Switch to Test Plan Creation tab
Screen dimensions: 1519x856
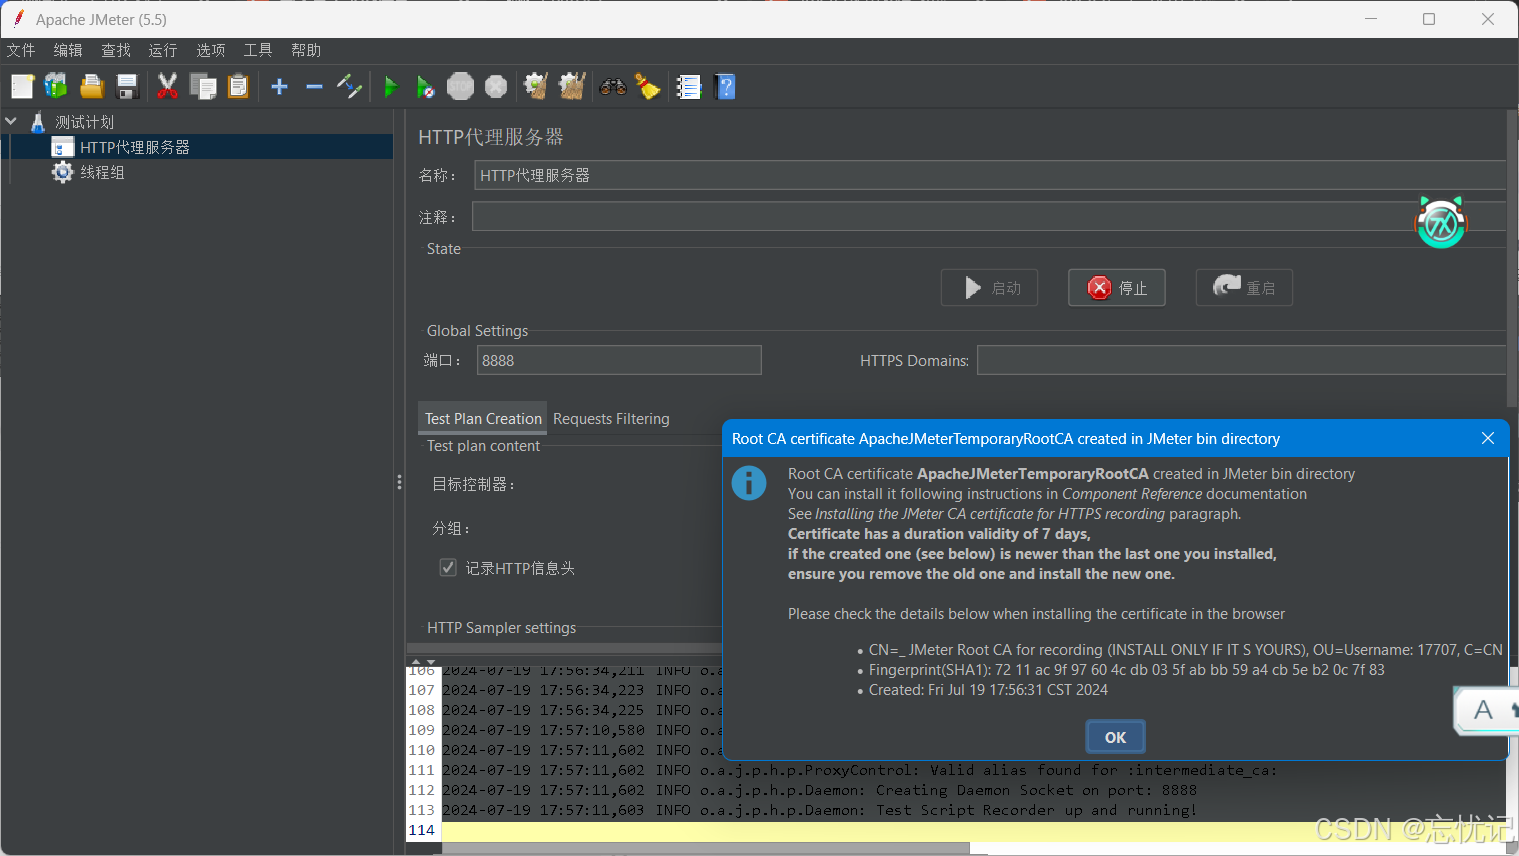click(483, 418)
